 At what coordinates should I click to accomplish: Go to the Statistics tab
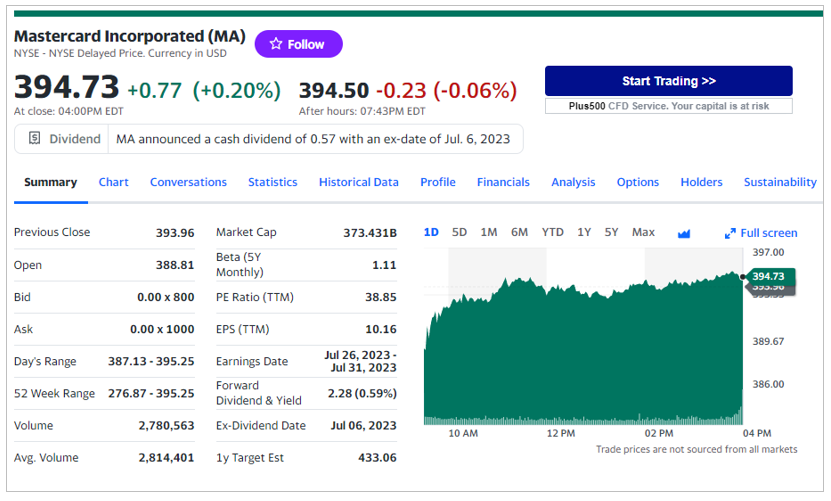click(x=272, y=182)
